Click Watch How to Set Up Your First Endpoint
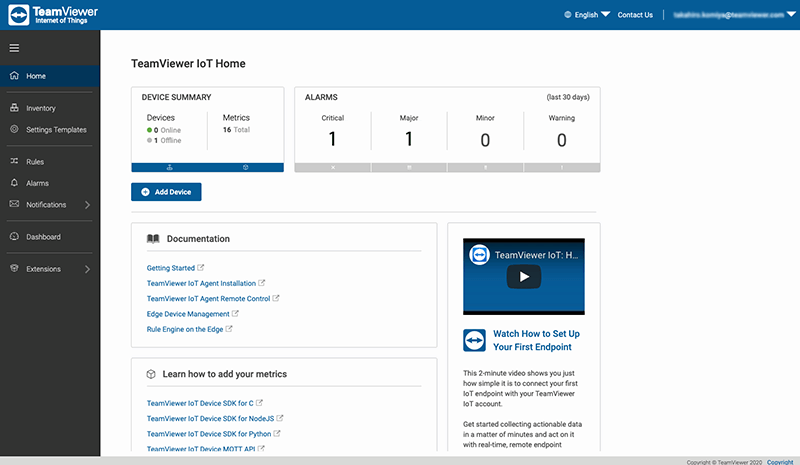This screenshot has width=800, height=465. (x=536, y=340)
